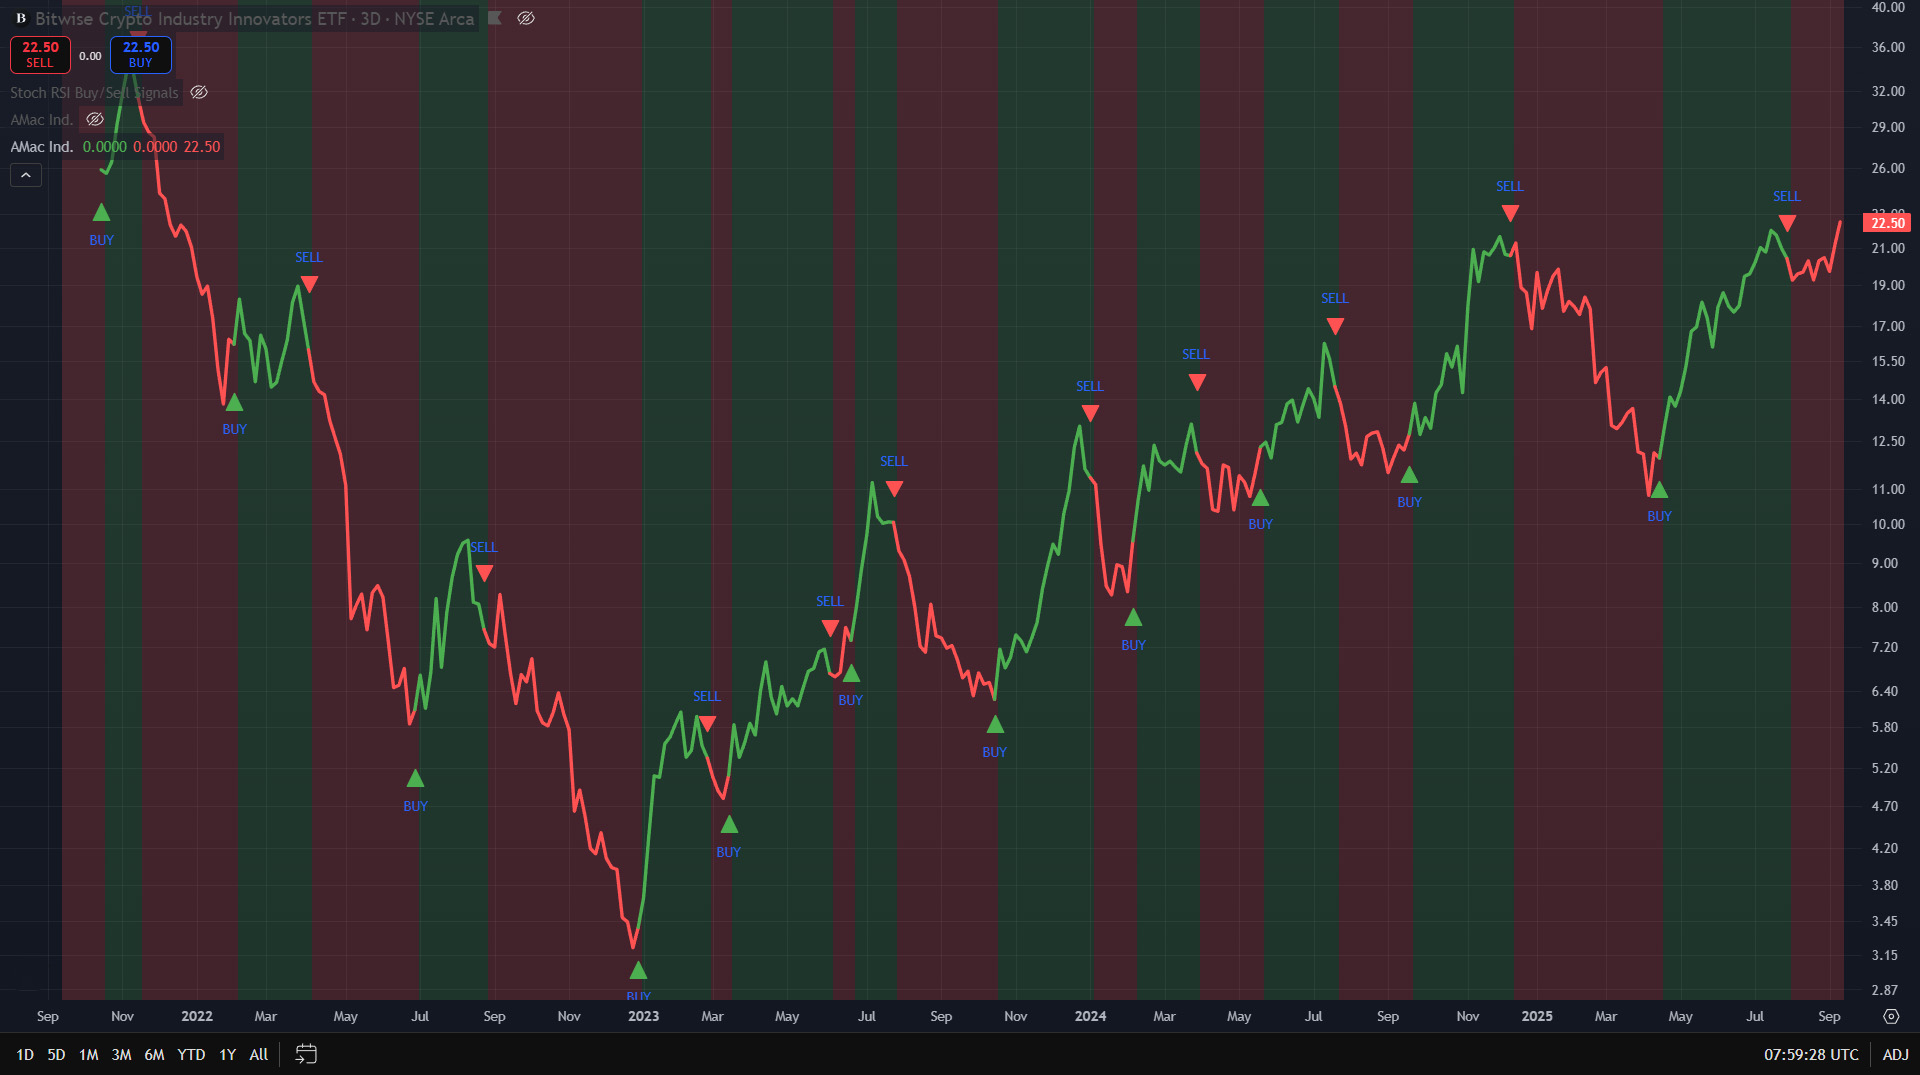The image size is (1920, 1075).
Task: Select the active AMac Ind. legend entry
Action: [x=42, y=147]
